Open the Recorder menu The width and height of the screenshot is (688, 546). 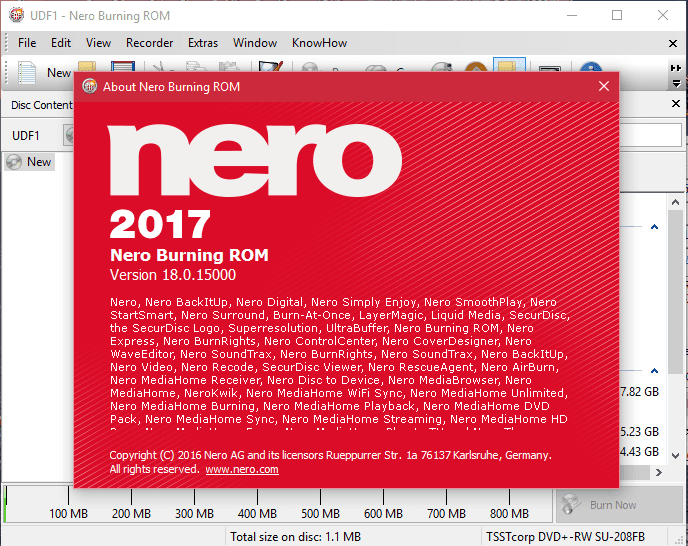point(149,43)
